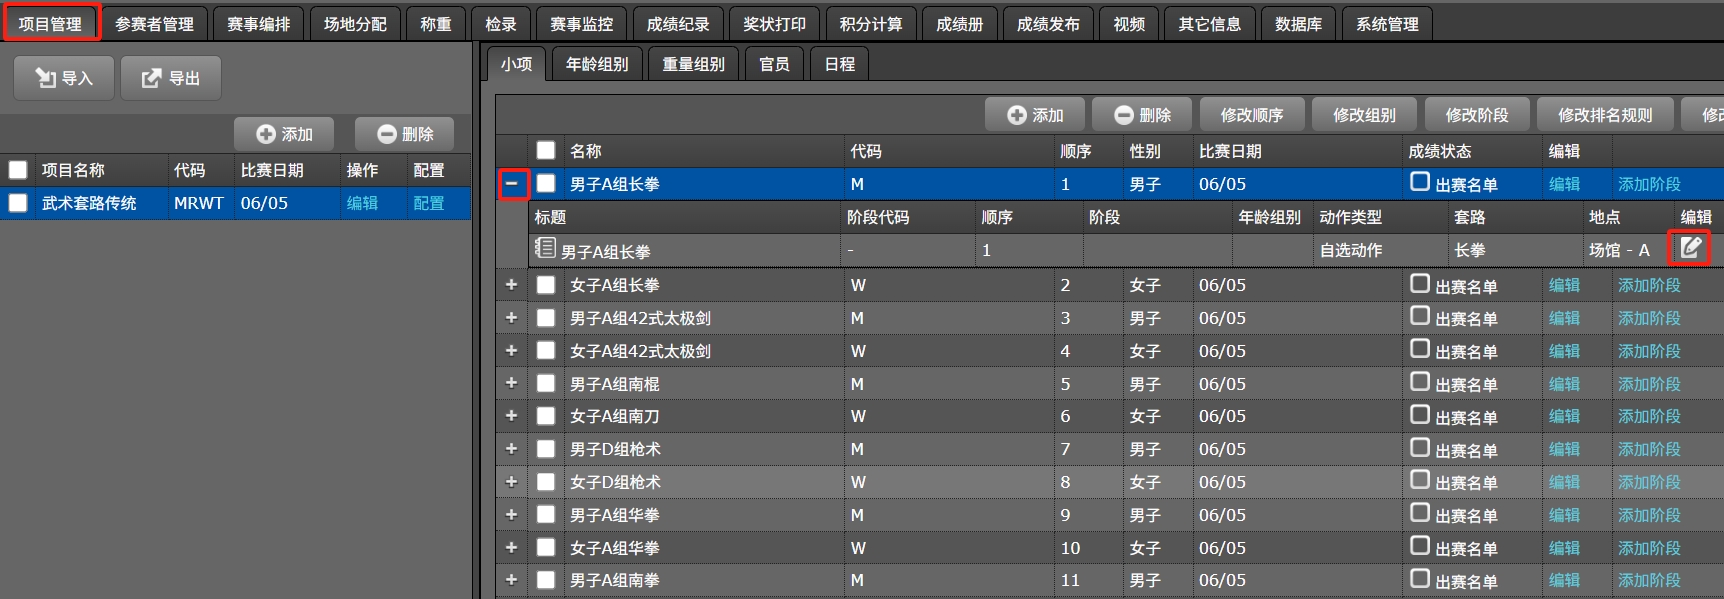The width and height of the screenshot is (1724, 599).
Task: Switch to the 年龄组别 sub-tab
Action: pos(597,64)
